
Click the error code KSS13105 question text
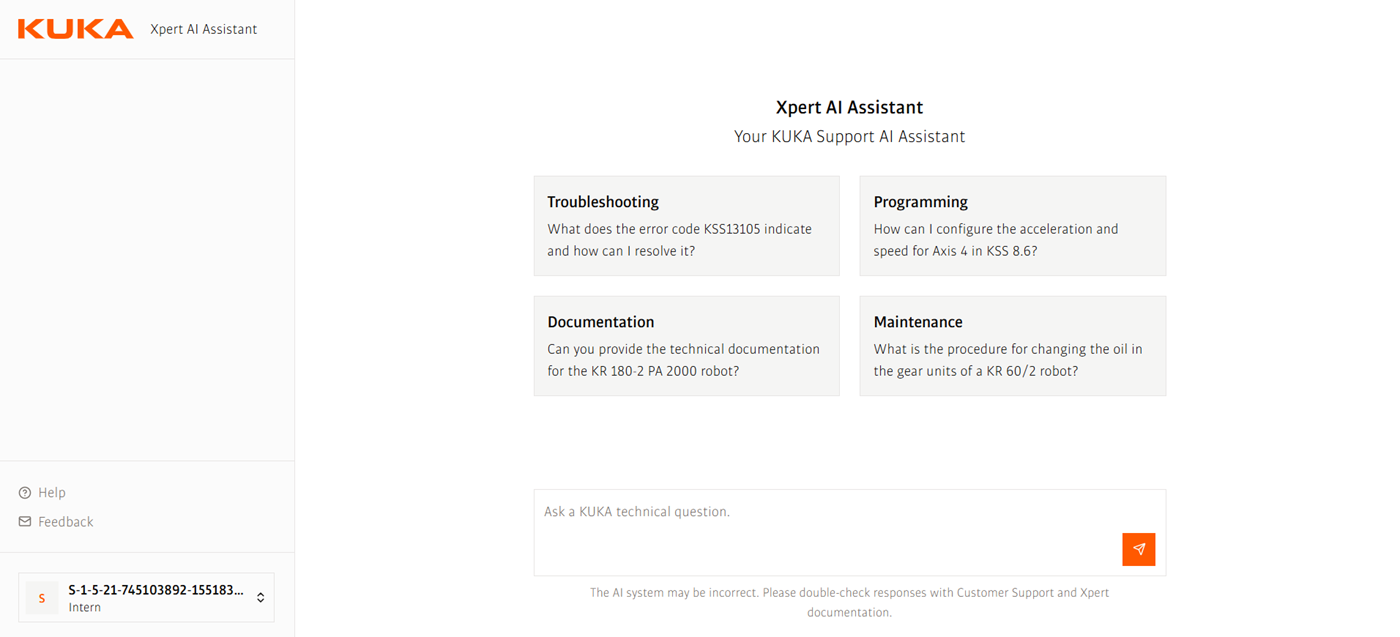[680, 240]
